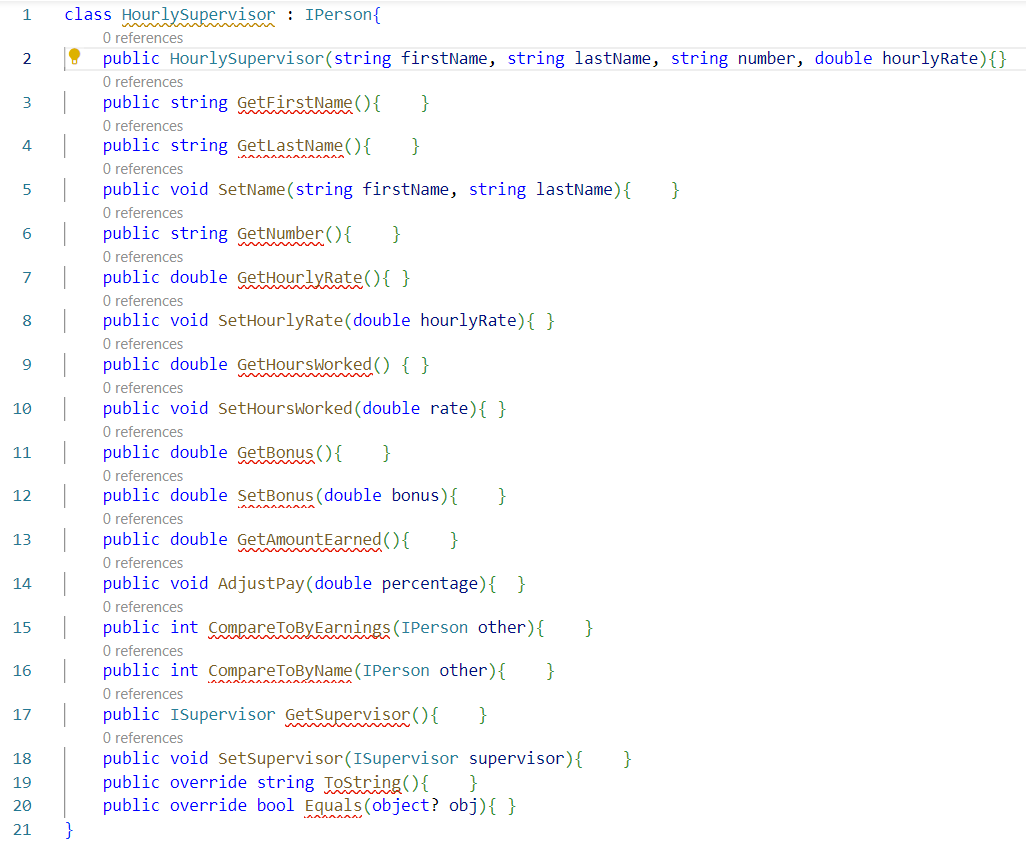This screenshot has height=850, width=1026.
Task: Select the bonus parameter in SetBonus
Action: (416, 495)
